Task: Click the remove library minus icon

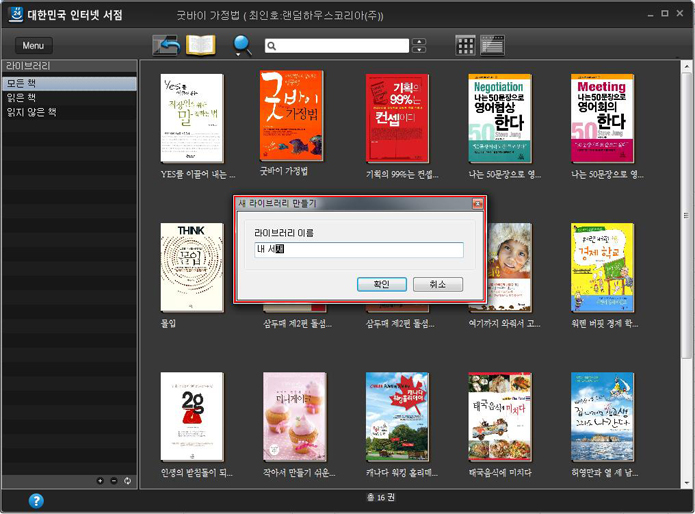Action: click(x=114, y=481)
